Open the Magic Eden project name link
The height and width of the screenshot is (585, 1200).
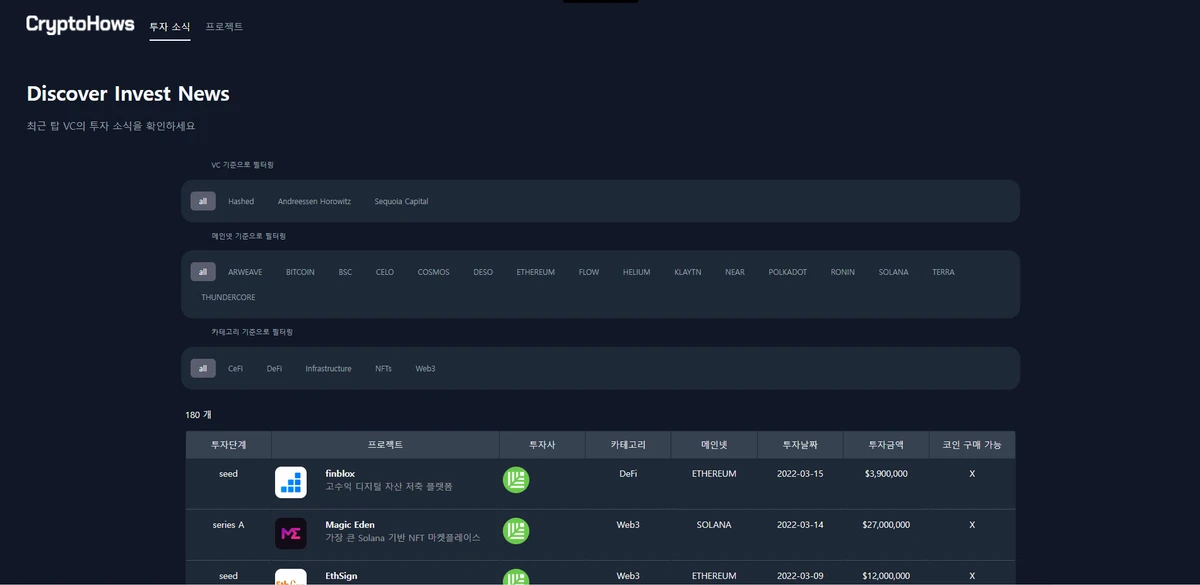pos(350,524)
